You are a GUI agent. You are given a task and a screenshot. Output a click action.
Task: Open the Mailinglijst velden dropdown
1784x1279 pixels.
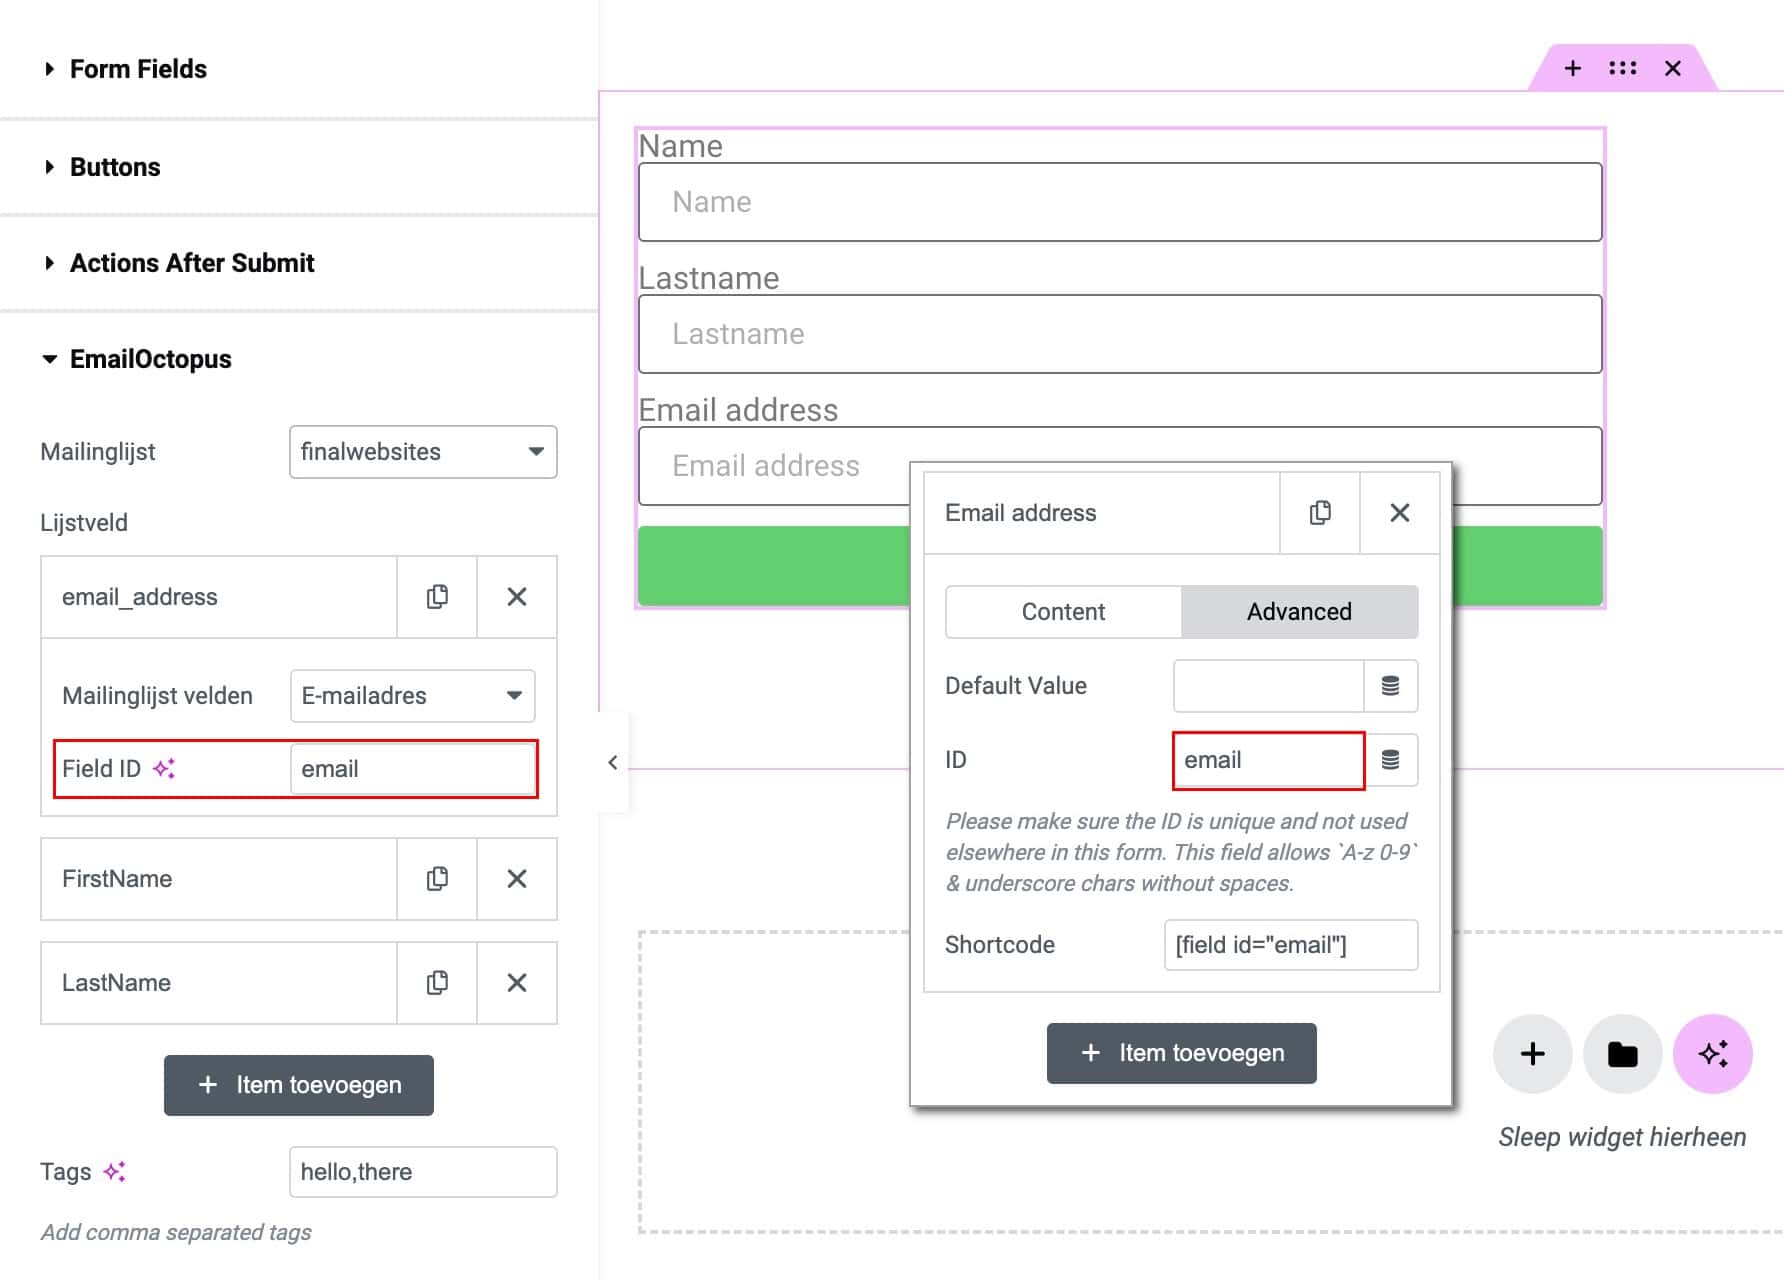tap(412, 696)
